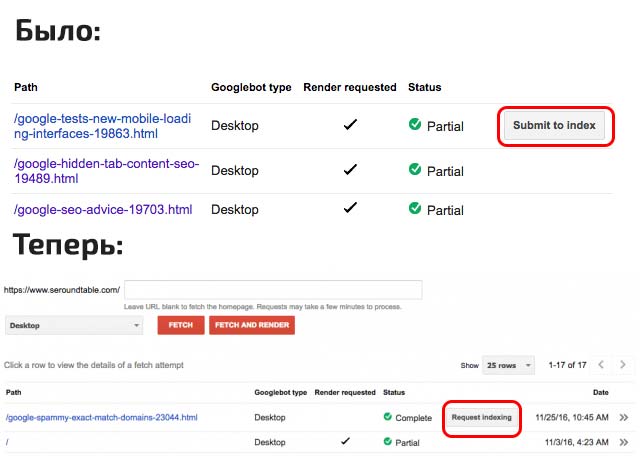The height and width of the screenshot is (462, 640).
Task: Go to previous page of results arrow
Action: (601, 365)
